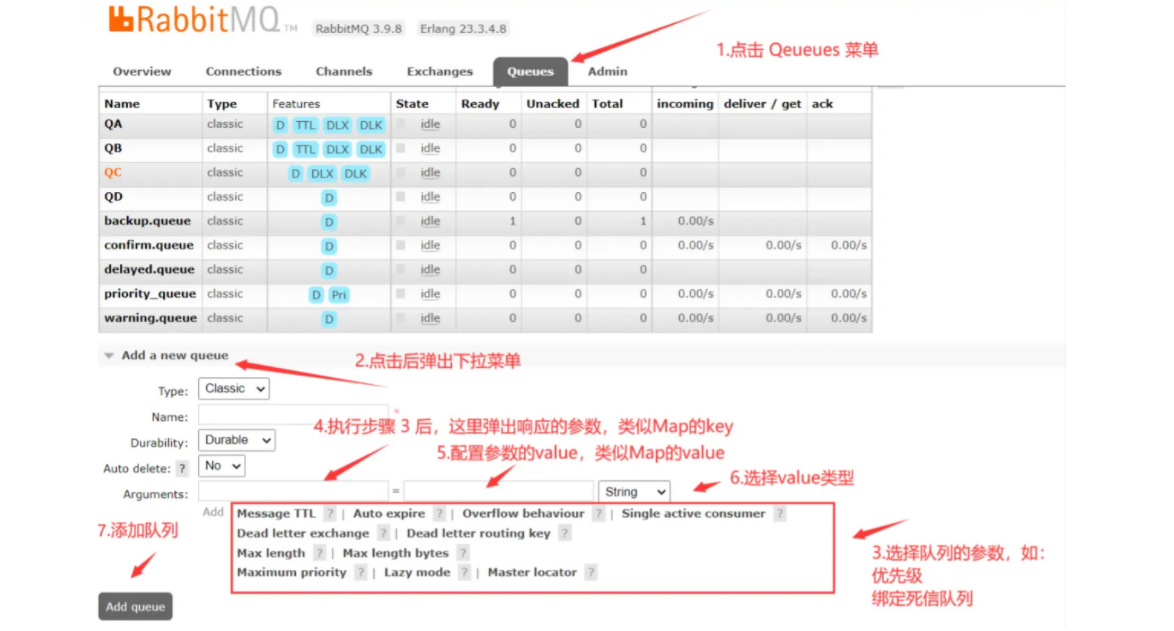Open help for Message TTL argument

pos(329,513)
